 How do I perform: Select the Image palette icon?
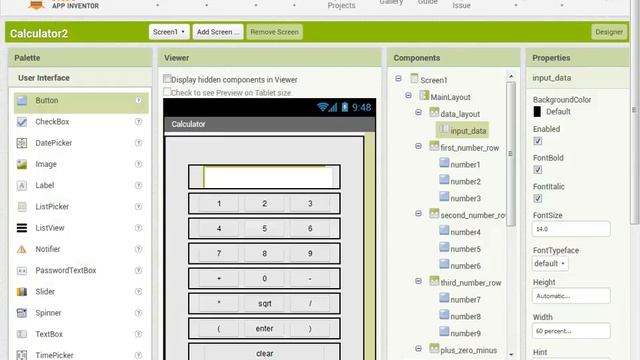(x=22, y=164)
